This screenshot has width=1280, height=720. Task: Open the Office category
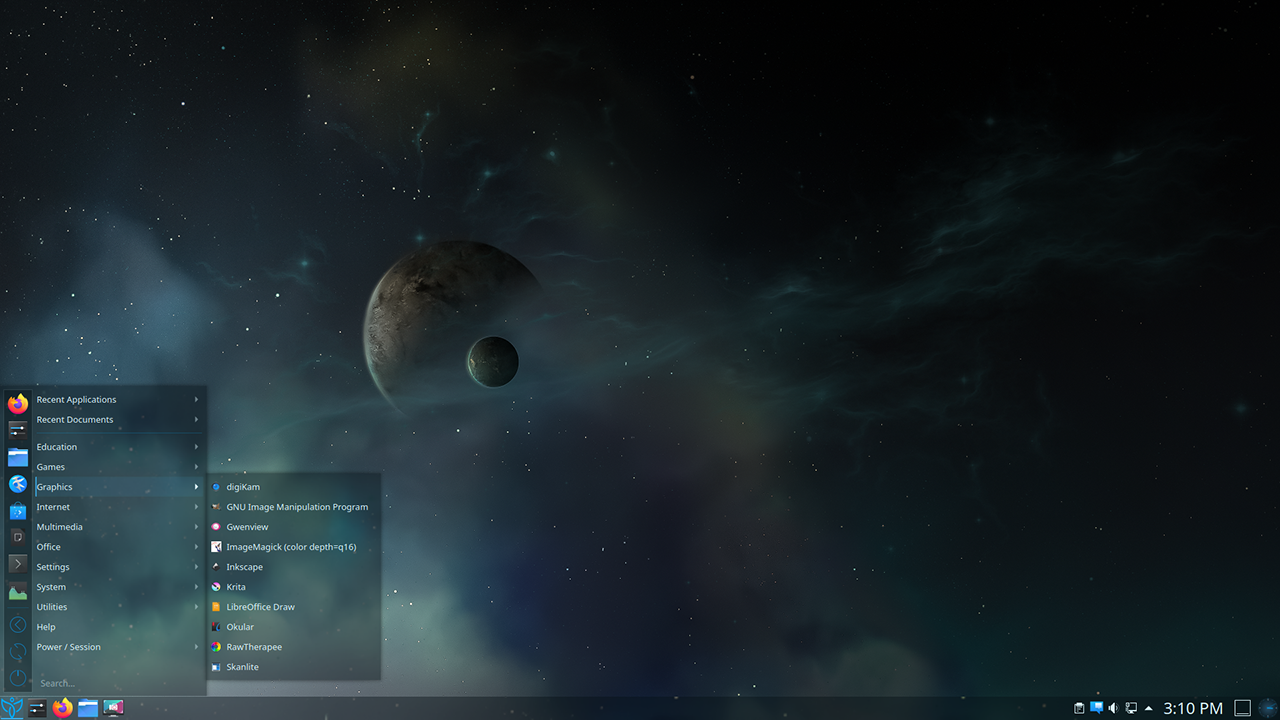[x=119, y=547]
